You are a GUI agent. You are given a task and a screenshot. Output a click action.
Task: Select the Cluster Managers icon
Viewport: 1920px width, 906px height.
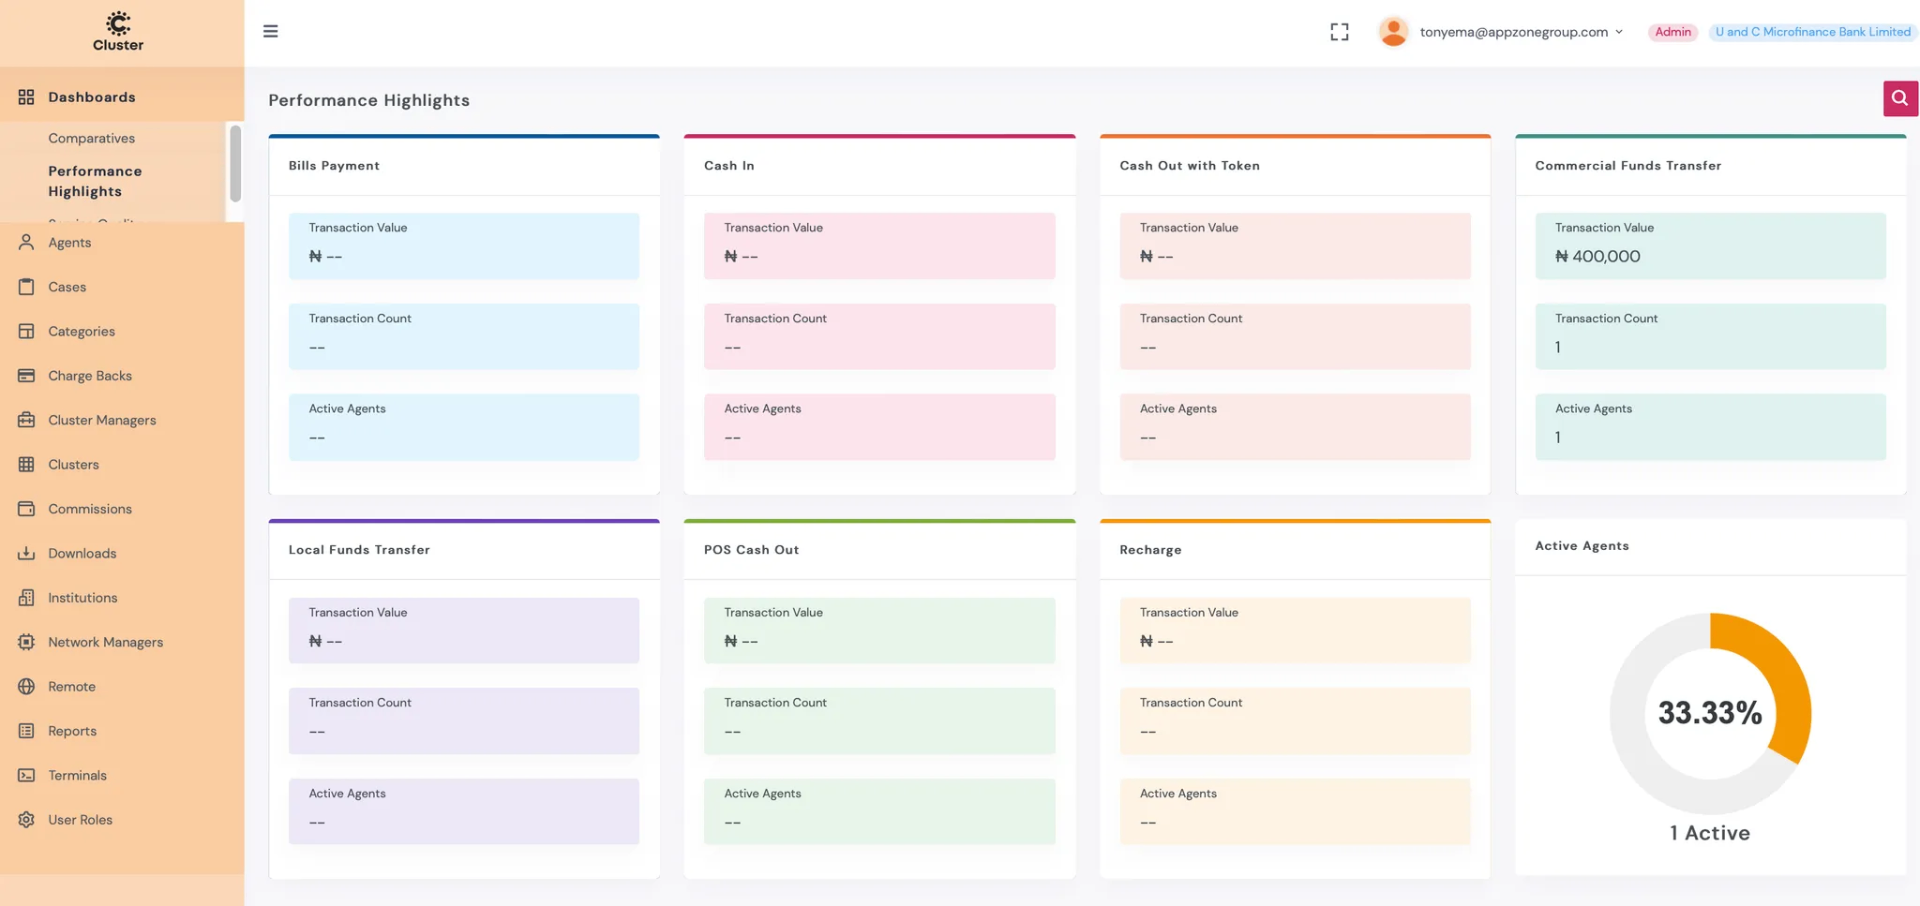click(25, 420)
